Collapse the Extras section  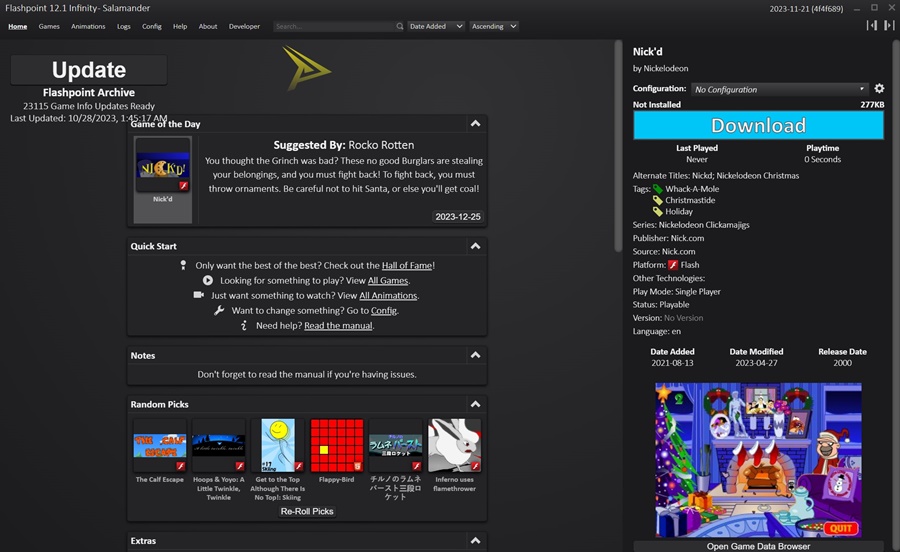pos(475,541)
